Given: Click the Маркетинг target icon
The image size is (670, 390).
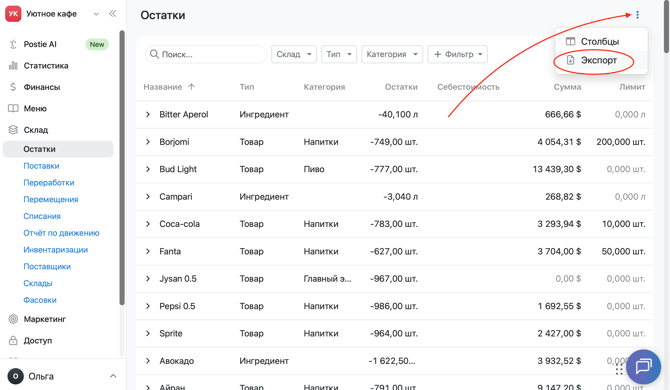Looking at the screenshot, I should (13, 319).
